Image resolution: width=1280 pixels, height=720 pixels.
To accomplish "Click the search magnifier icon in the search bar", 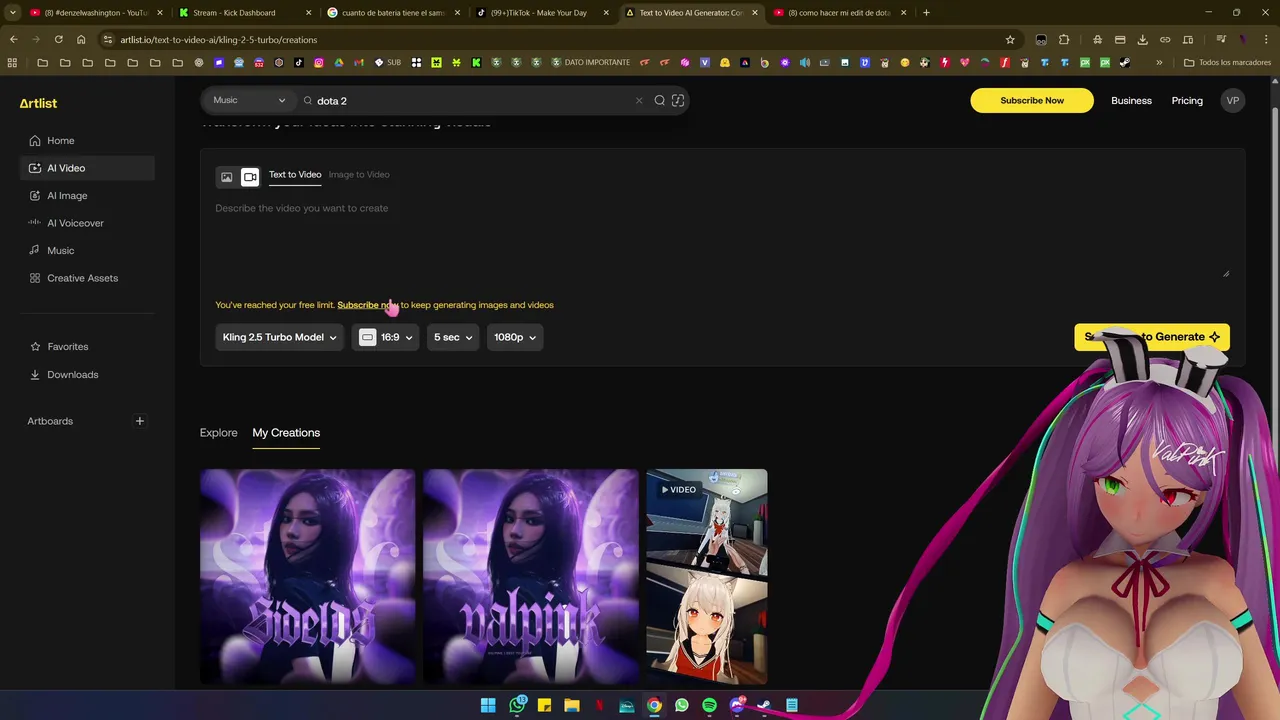I will (660, 100).
